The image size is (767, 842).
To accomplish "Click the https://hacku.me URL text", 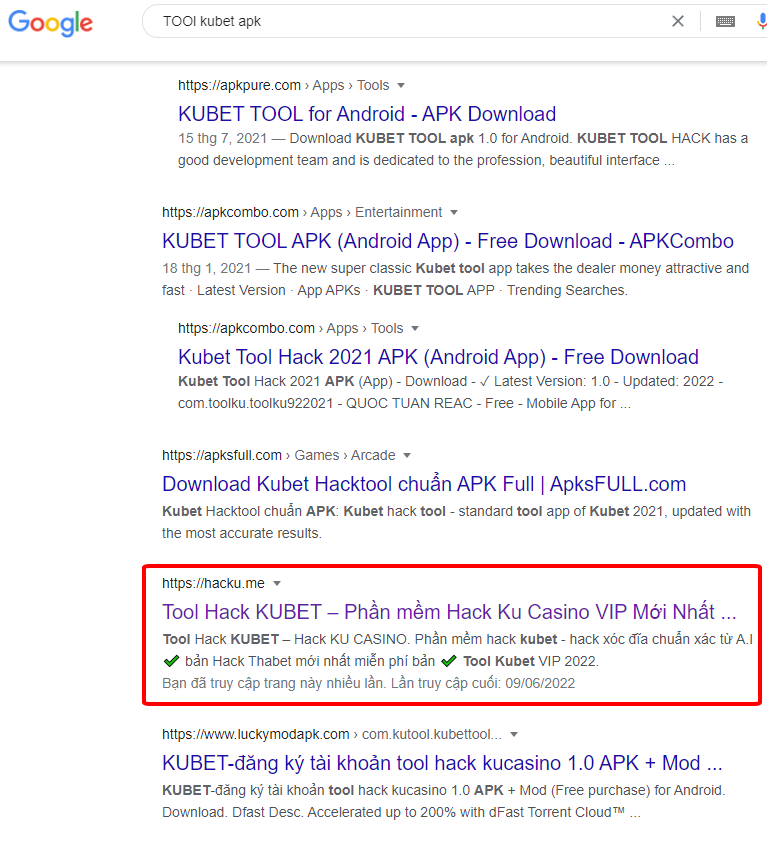I will (x=213, y=584).
